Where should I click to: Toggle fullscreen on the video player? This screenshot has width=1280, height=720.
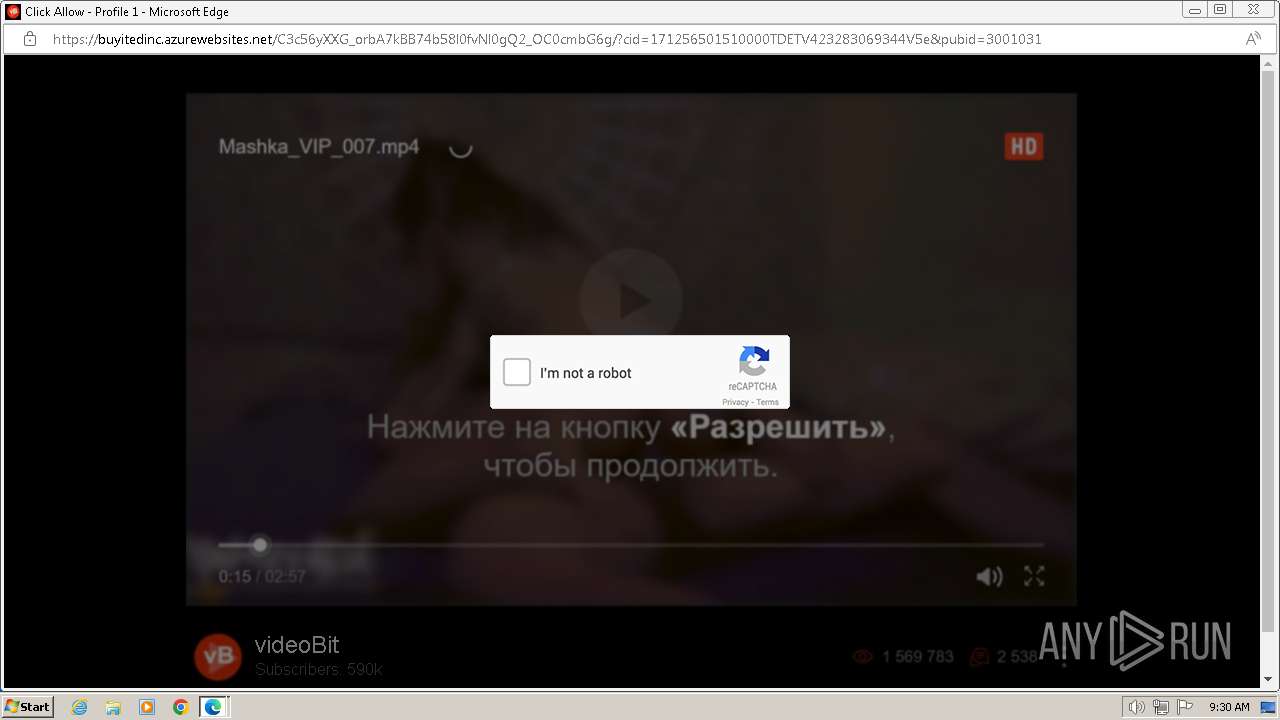(x=1034, y=576)
